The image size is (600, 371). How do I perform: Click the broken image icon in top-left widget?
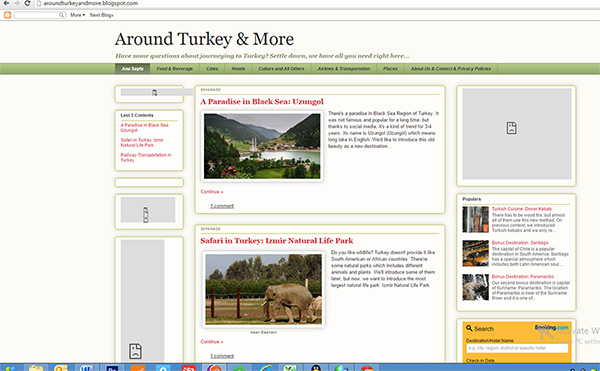[155, 93]
